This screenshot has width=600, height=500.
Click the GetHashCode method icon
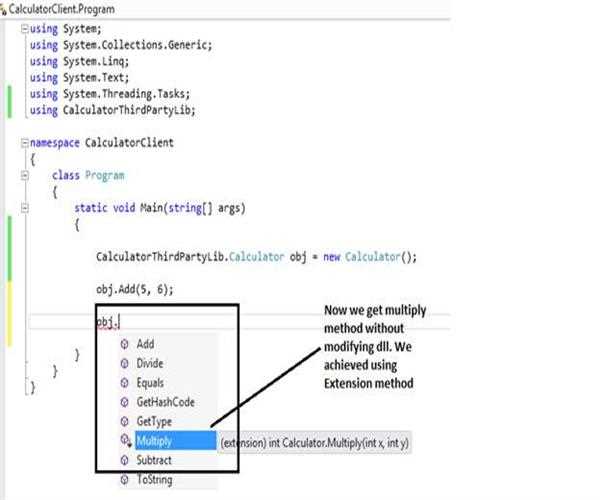pyautogui.click(x=124, y=402)
